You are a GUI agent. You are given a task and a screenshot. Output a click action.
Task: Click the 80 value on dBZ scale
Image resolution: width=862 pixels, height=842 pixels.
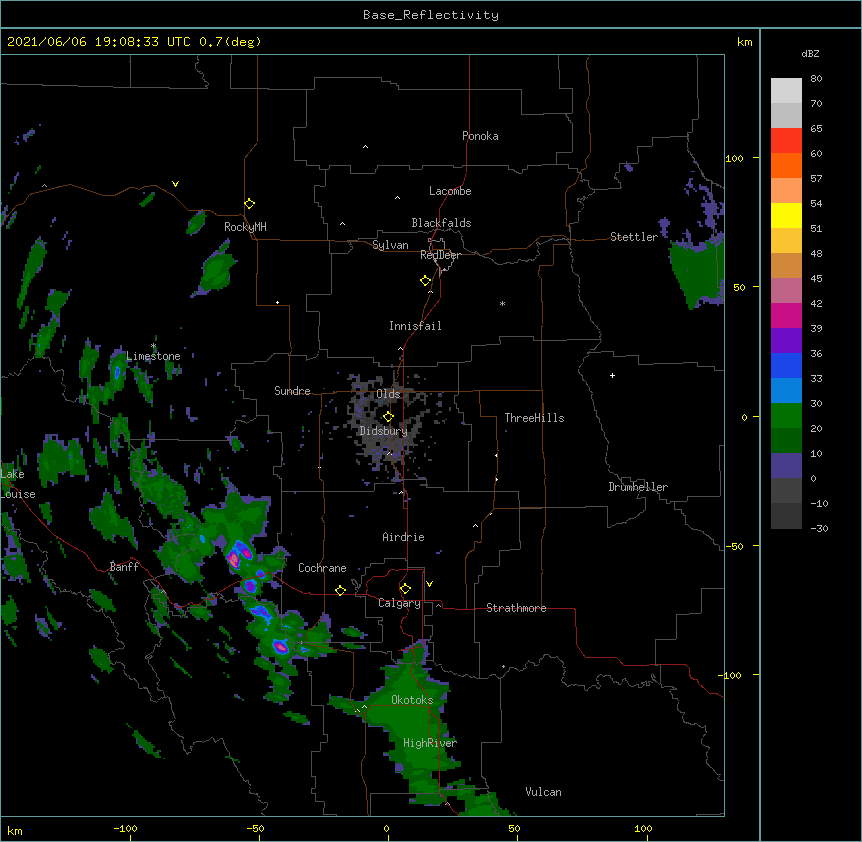[x=816, y=79]
